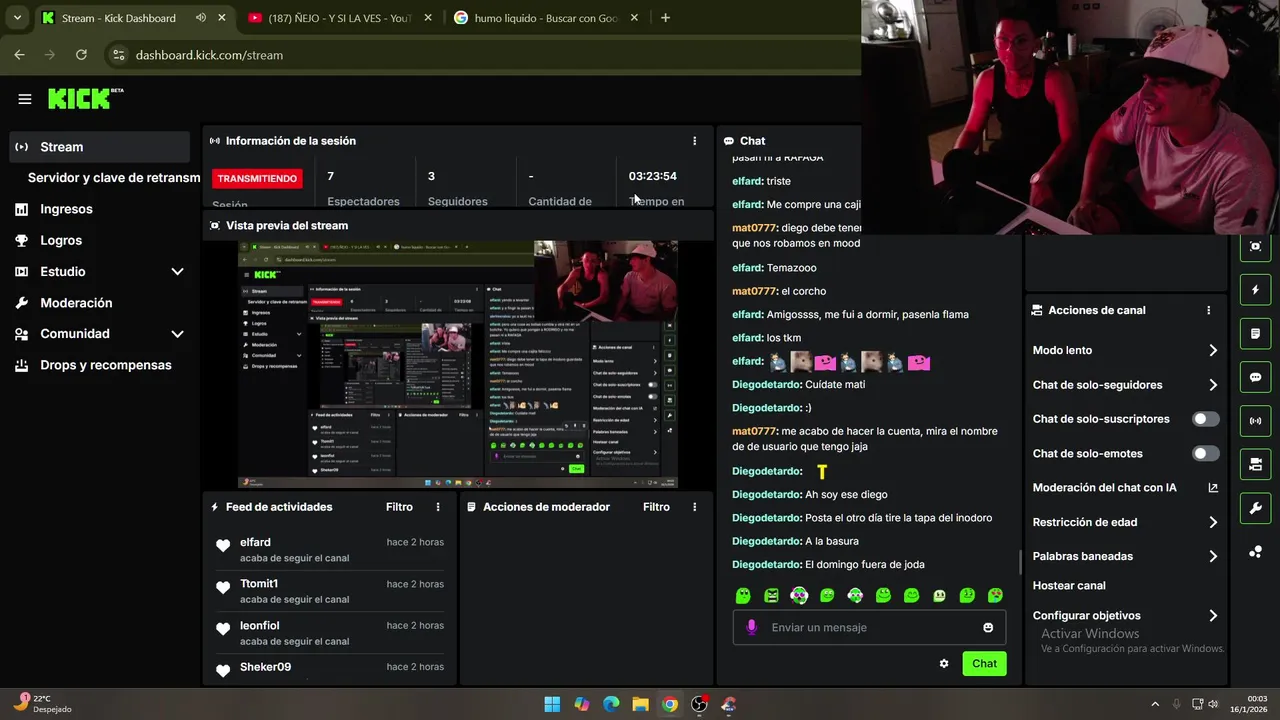Image resolution: width=1280 pixels, height=720 pixels.
Task: Toggle Chat de solo-emotes switch
Action: pyautogui.click(x=1206, y=453)
